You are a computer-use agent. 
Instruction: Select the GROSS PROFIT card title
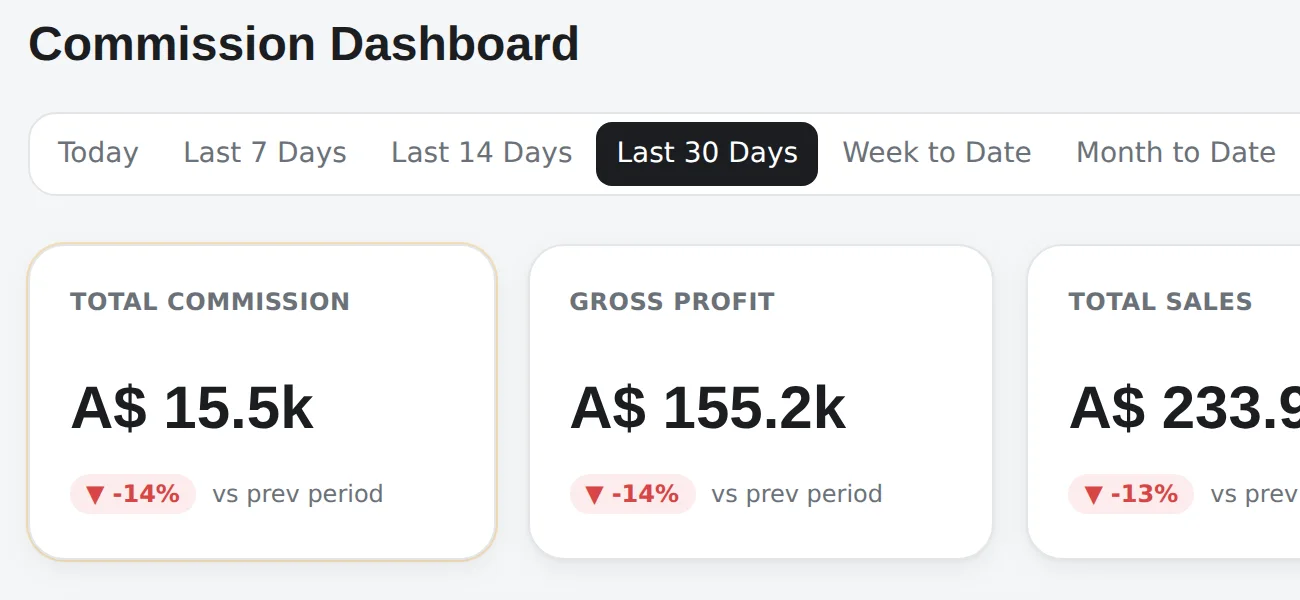(x=672, y=301)
